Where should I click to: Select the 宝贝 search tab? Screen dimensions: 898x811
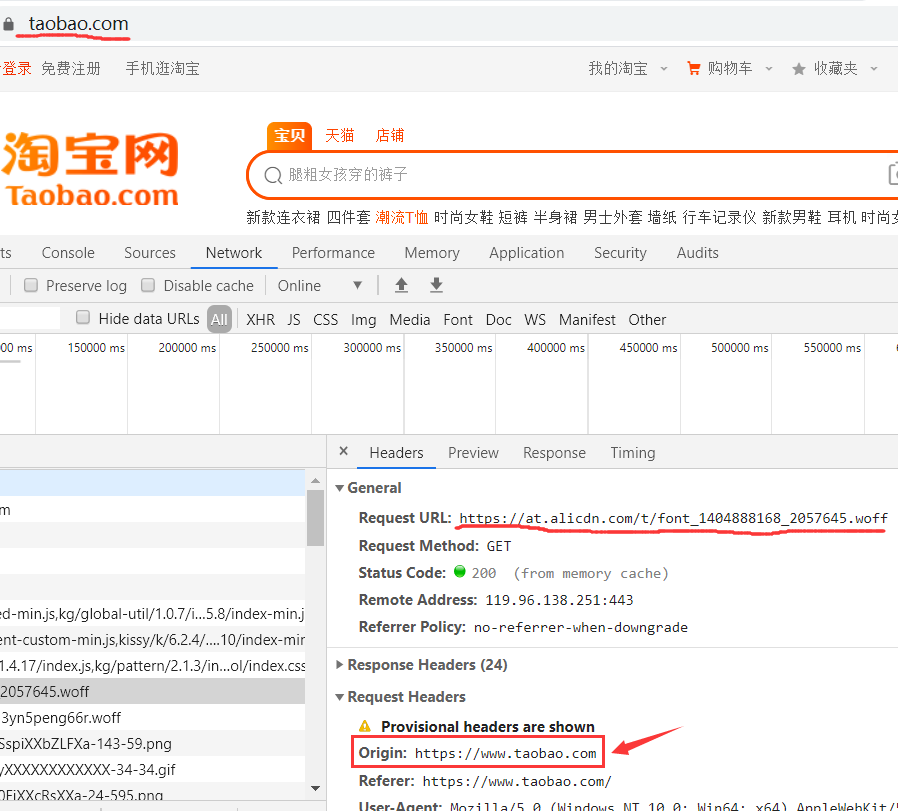pos(289,136)
